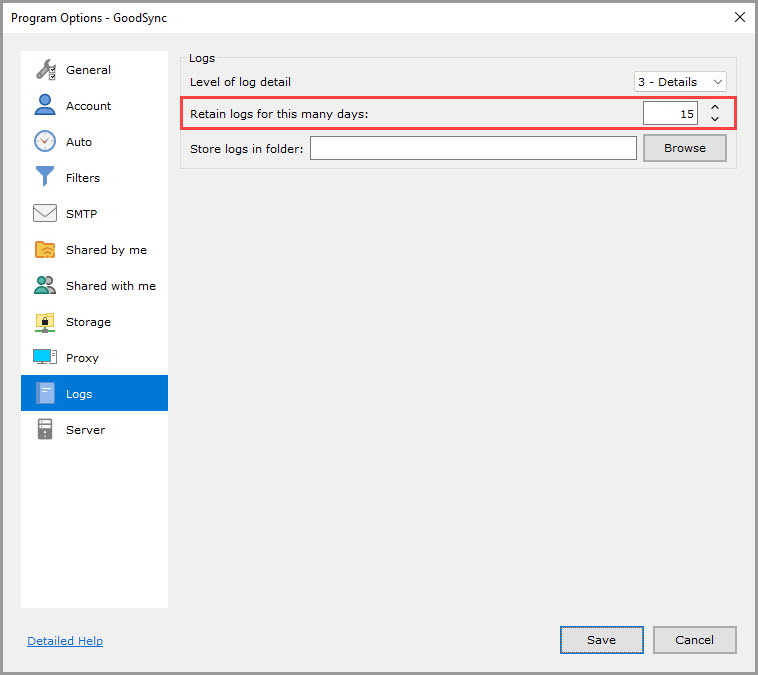Decrease the retain logs days value
Screen dimensions: 758x675
coord(715,119)
